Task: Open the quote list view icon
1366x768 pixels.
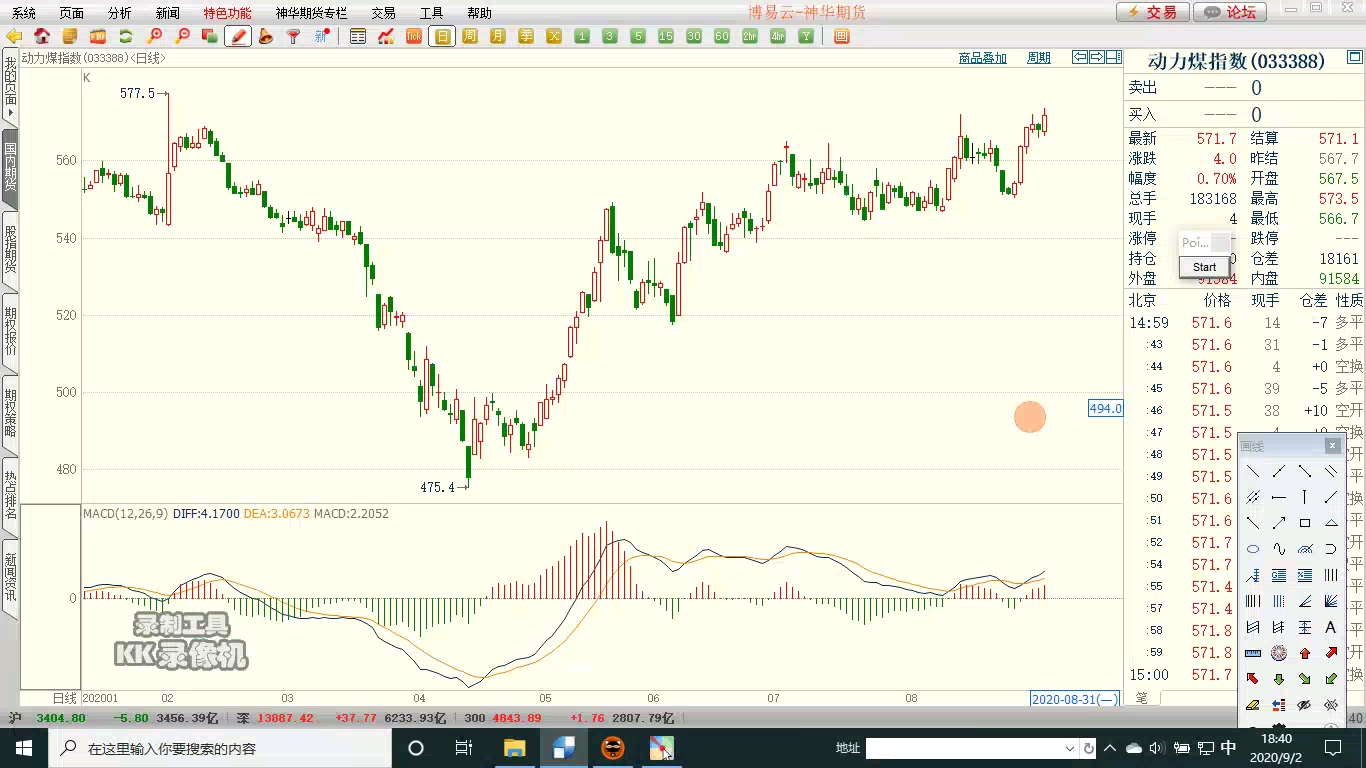Action: 358,36
